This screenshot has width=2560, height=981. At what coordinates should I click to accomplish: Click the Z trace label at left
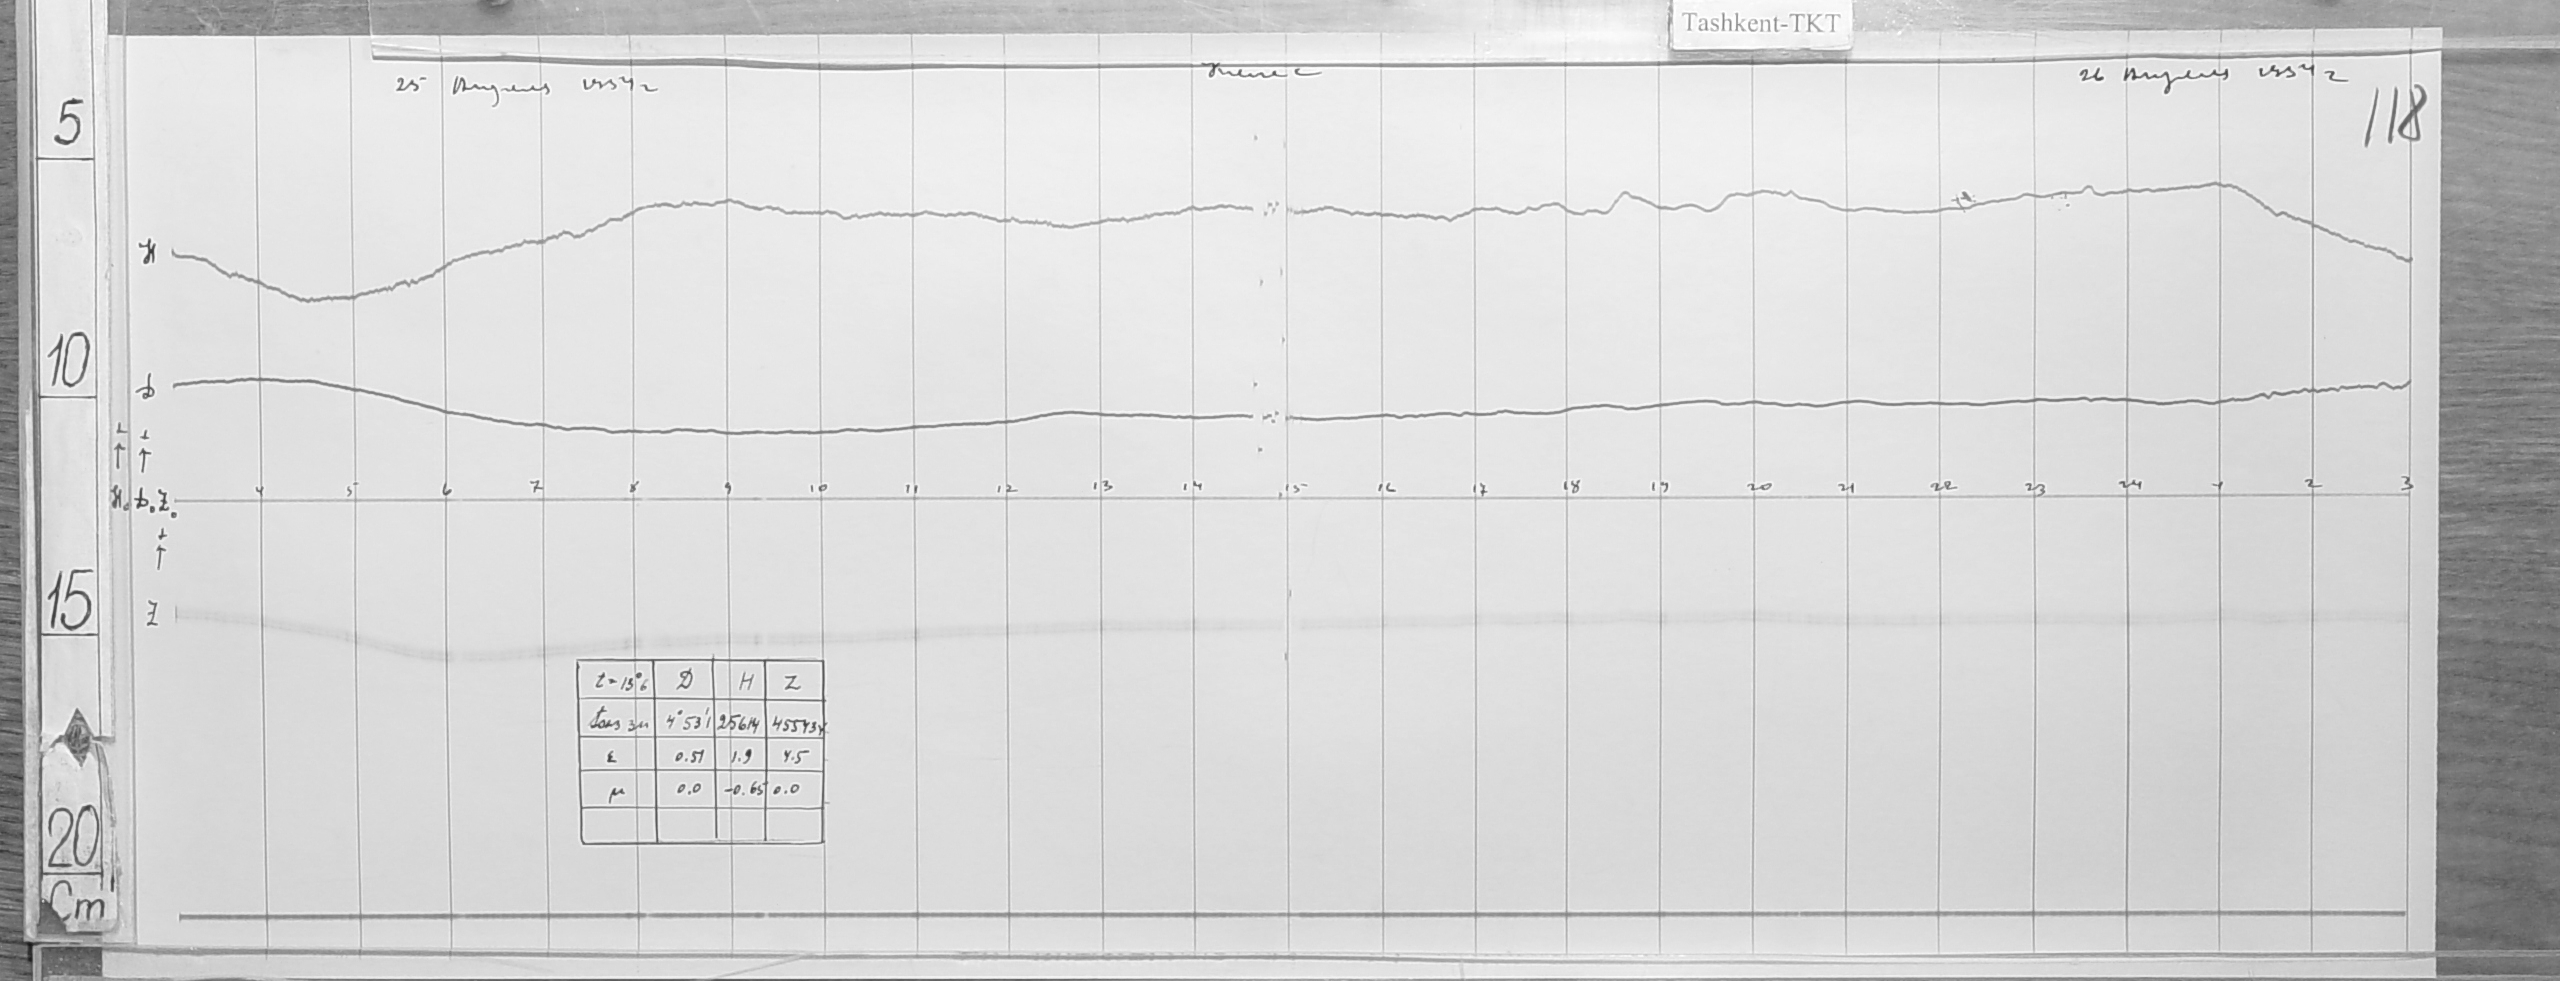coord(152,617)
